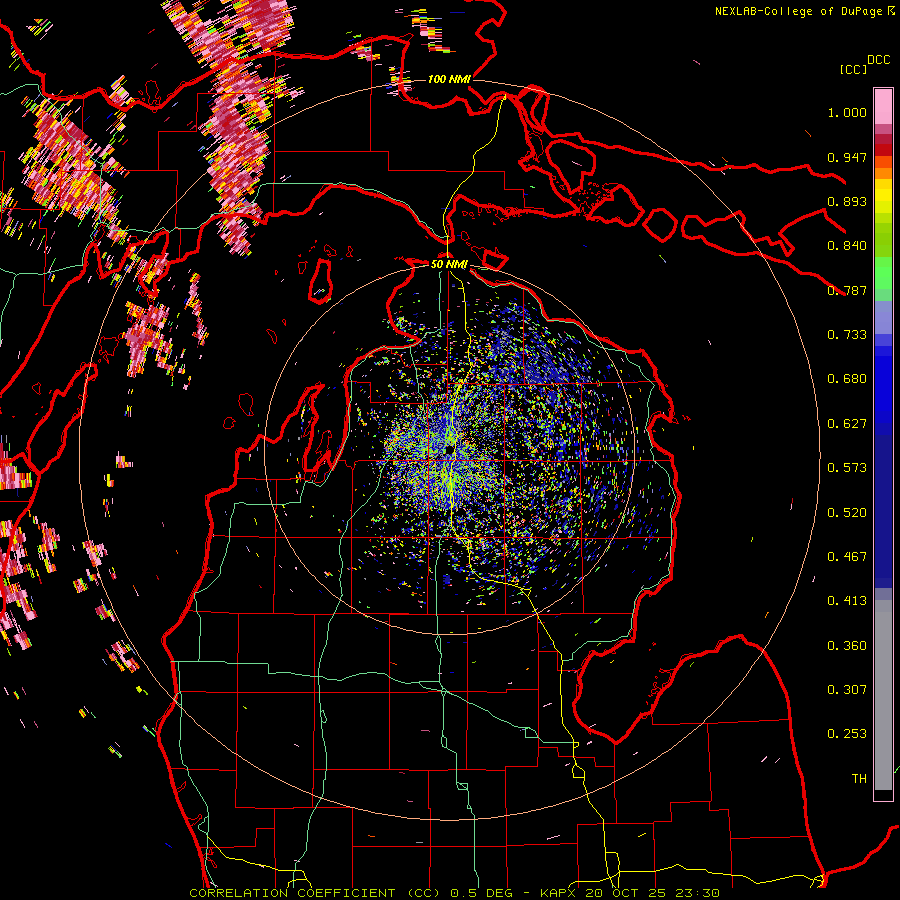Image resolution: width=900 pixels, height=900 pixels.
Task: Click the 0.467 scale value
Action: (847, 557)
